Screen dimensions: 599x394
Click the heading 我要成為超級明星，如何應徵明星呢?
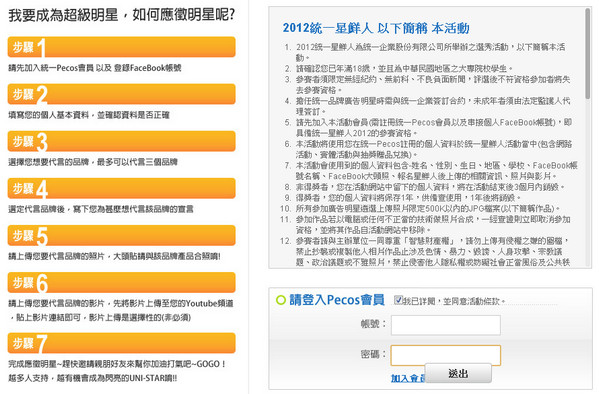(121, 15)
